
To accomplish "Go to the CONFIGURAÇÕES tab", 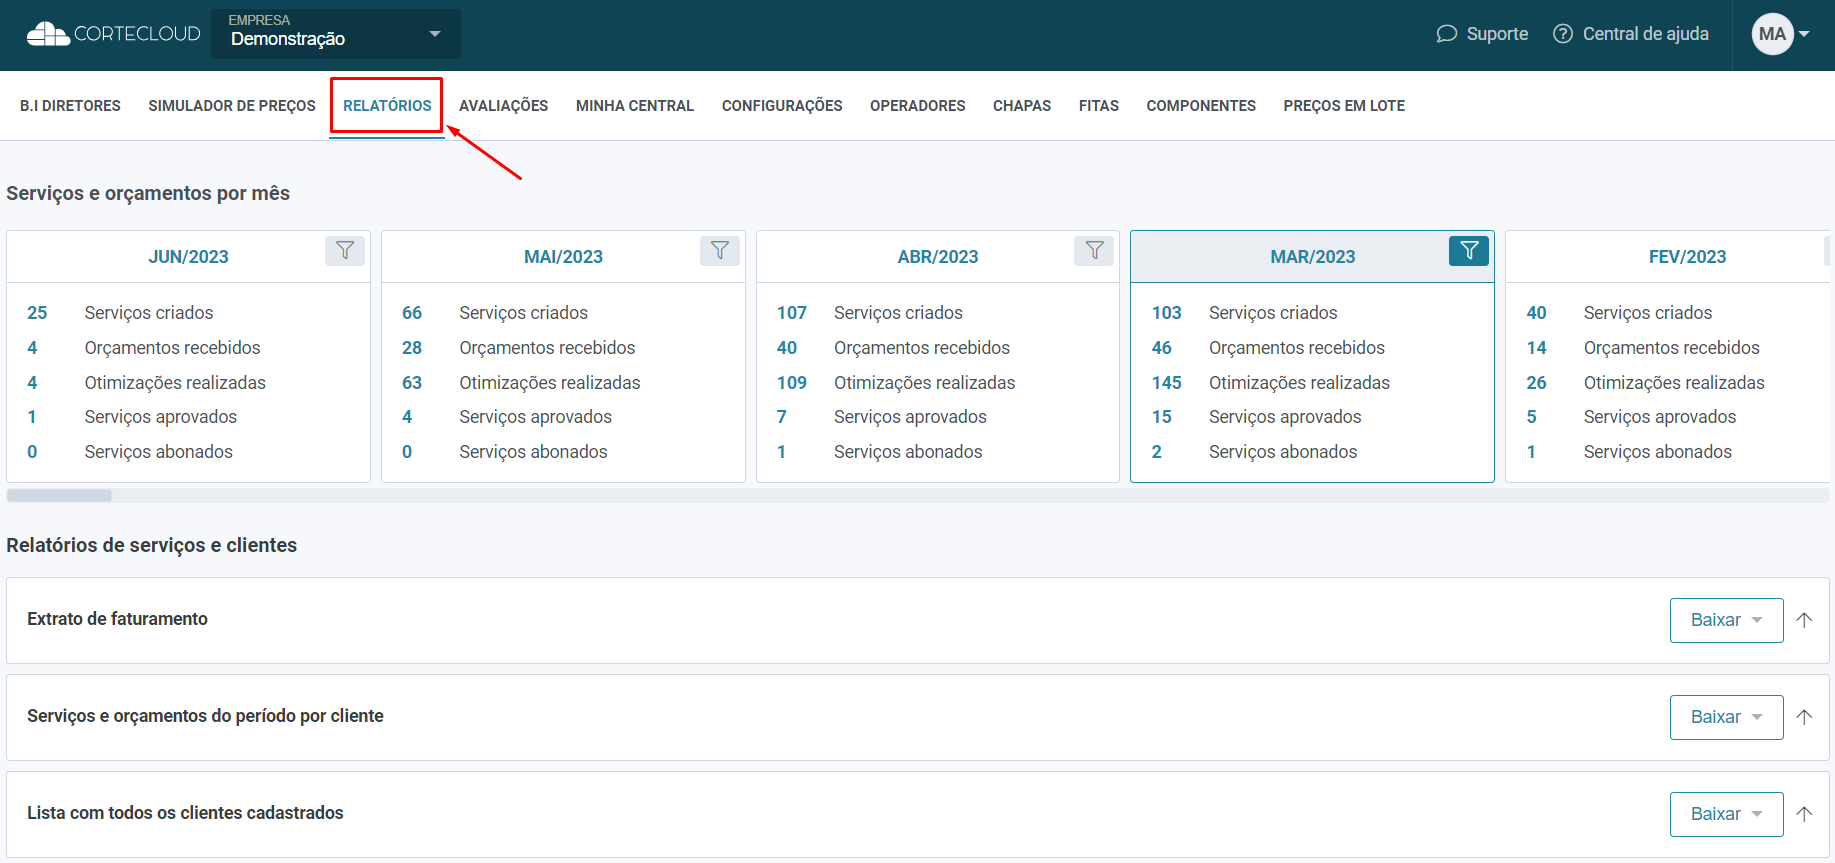I will 781,106.
